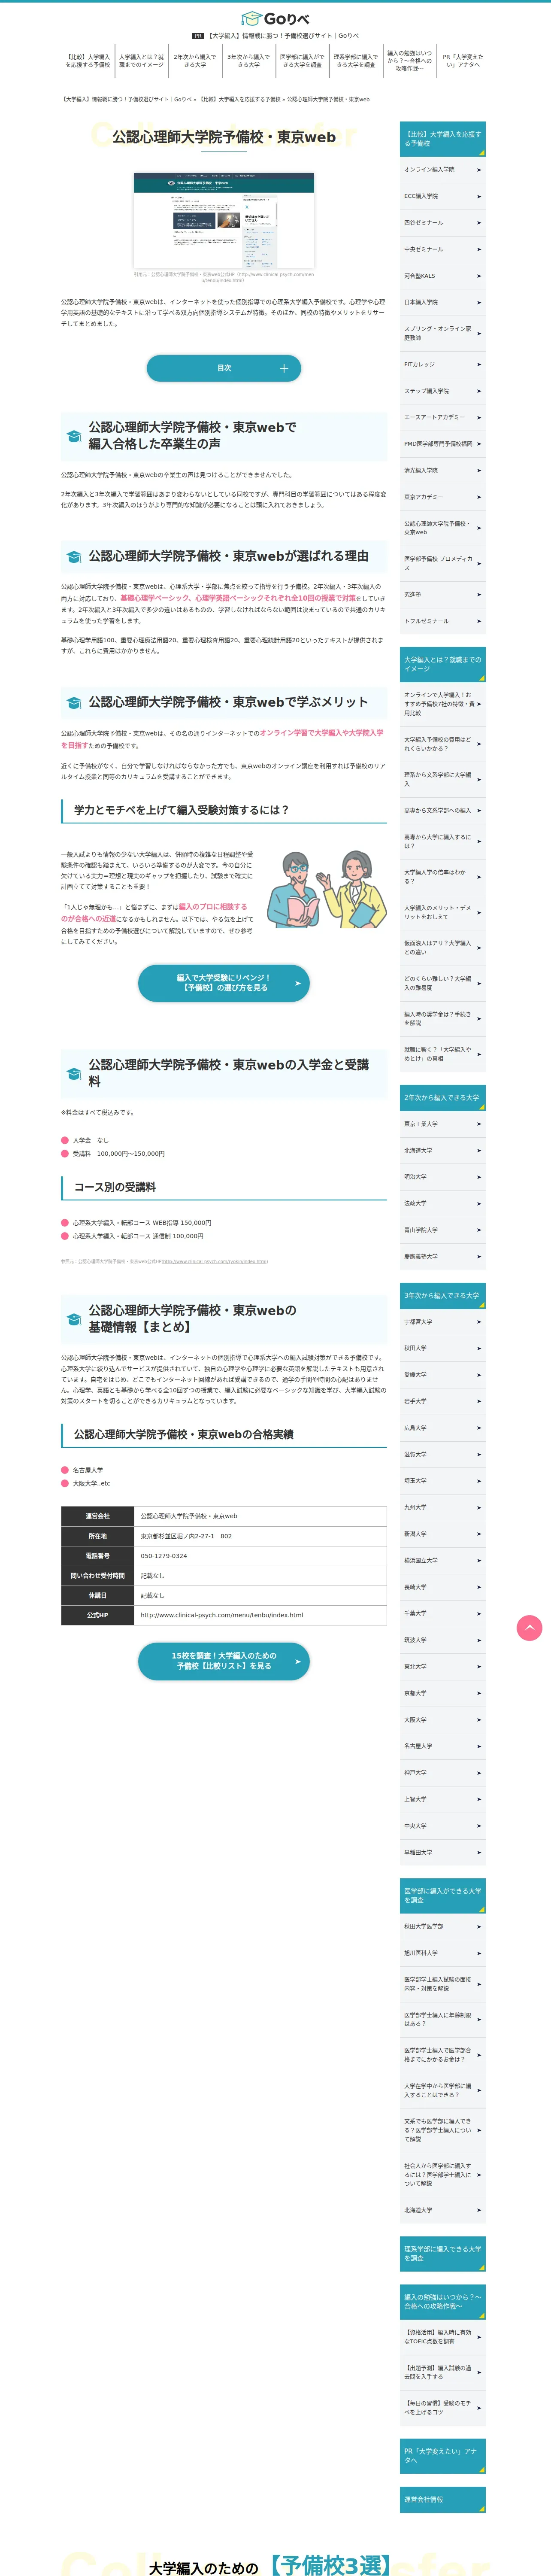
Task: Open PR「大学変えたい」アナタへ nav item
Action: point(462,61)
